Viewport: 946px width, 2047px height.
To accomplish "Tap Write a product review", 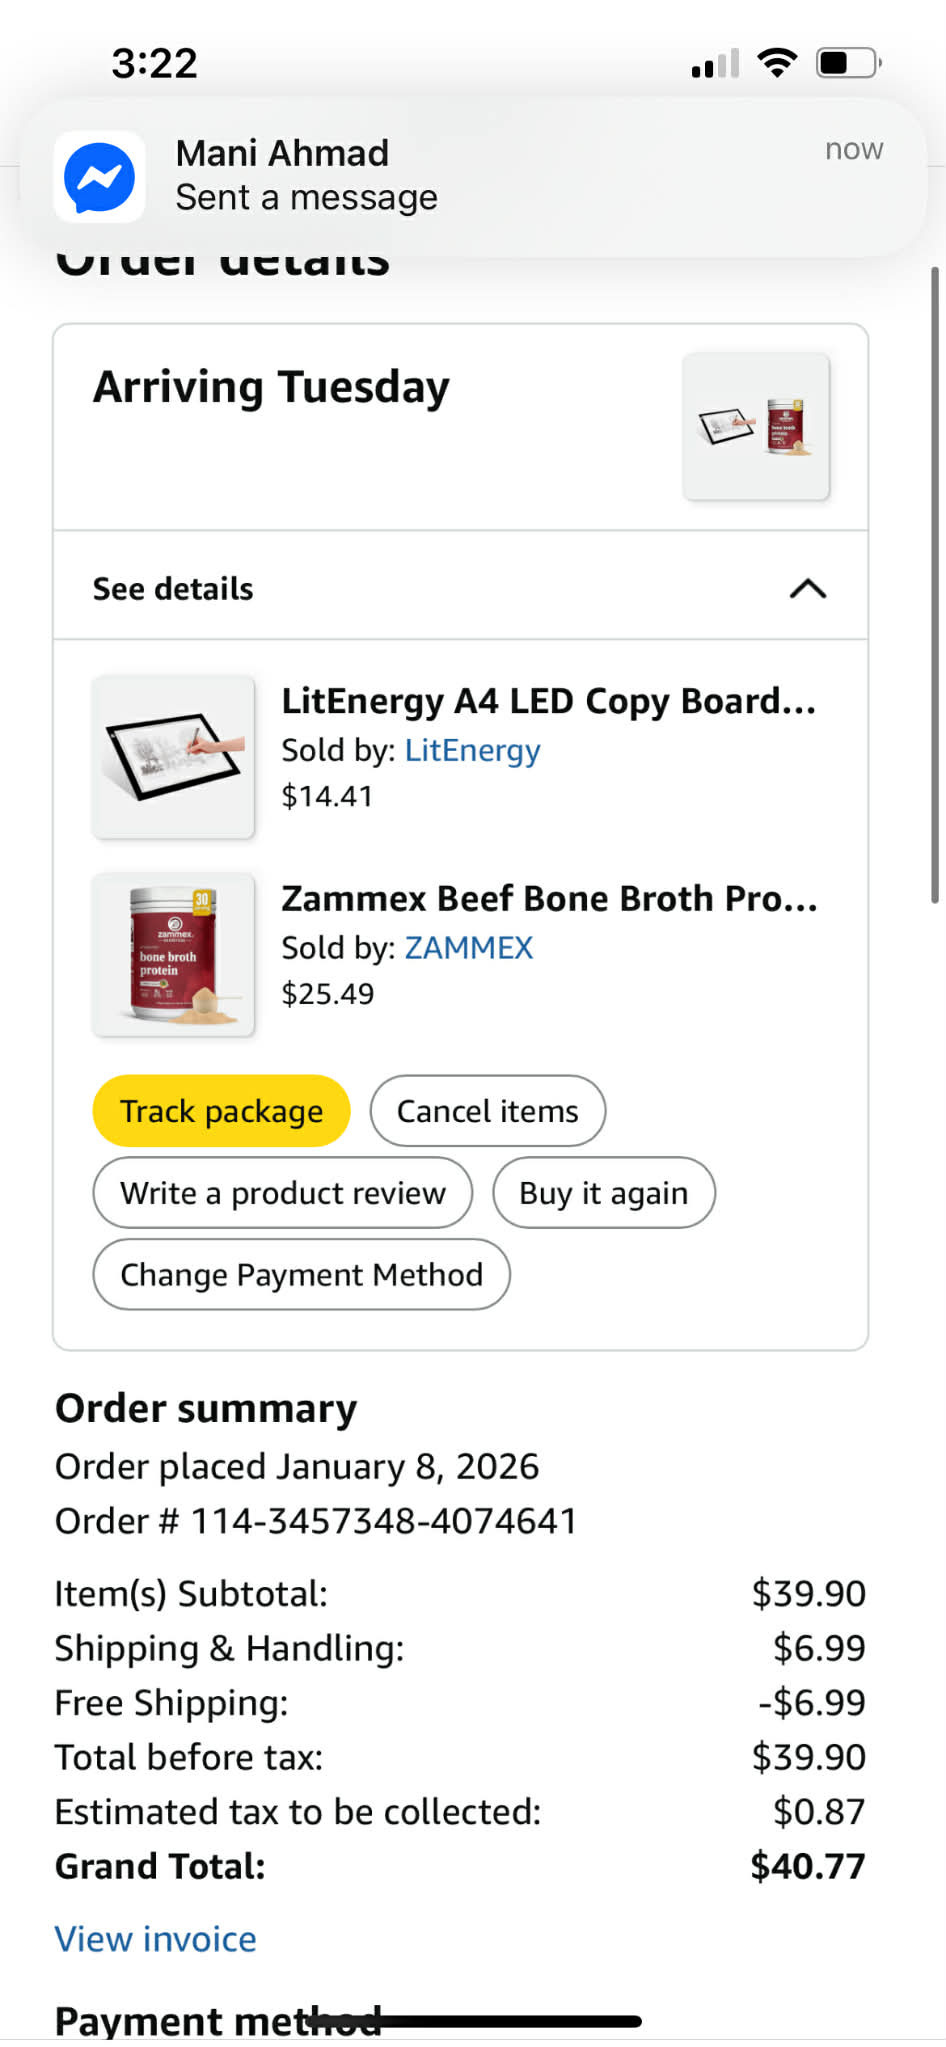I will (282, 1193).
